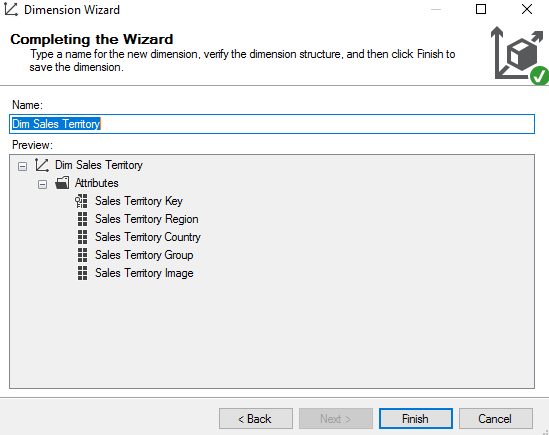Select the Dim Sales Territory dimension icon in preview
Screen dimensions: 549x435
click(42, 165)
